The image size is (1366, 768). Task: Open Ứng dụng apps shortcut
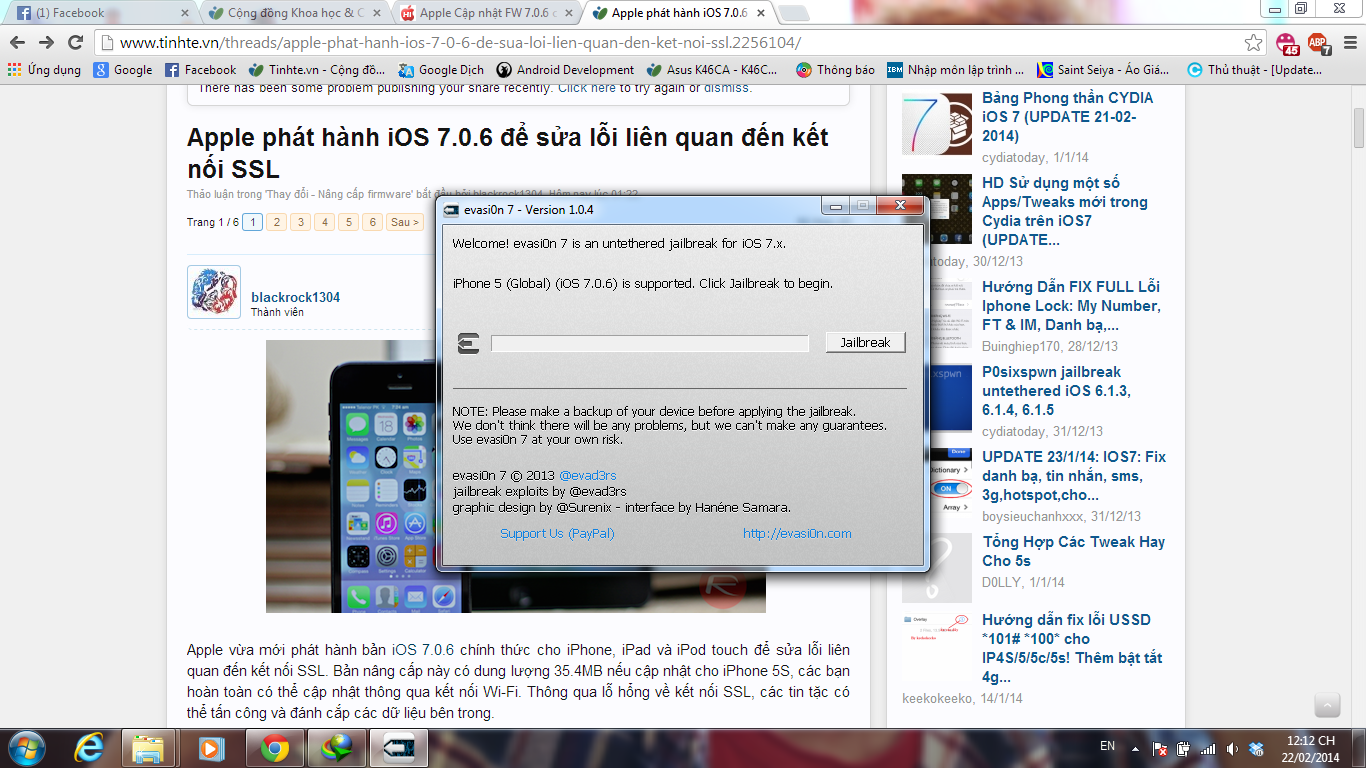[x=44, y=70]
